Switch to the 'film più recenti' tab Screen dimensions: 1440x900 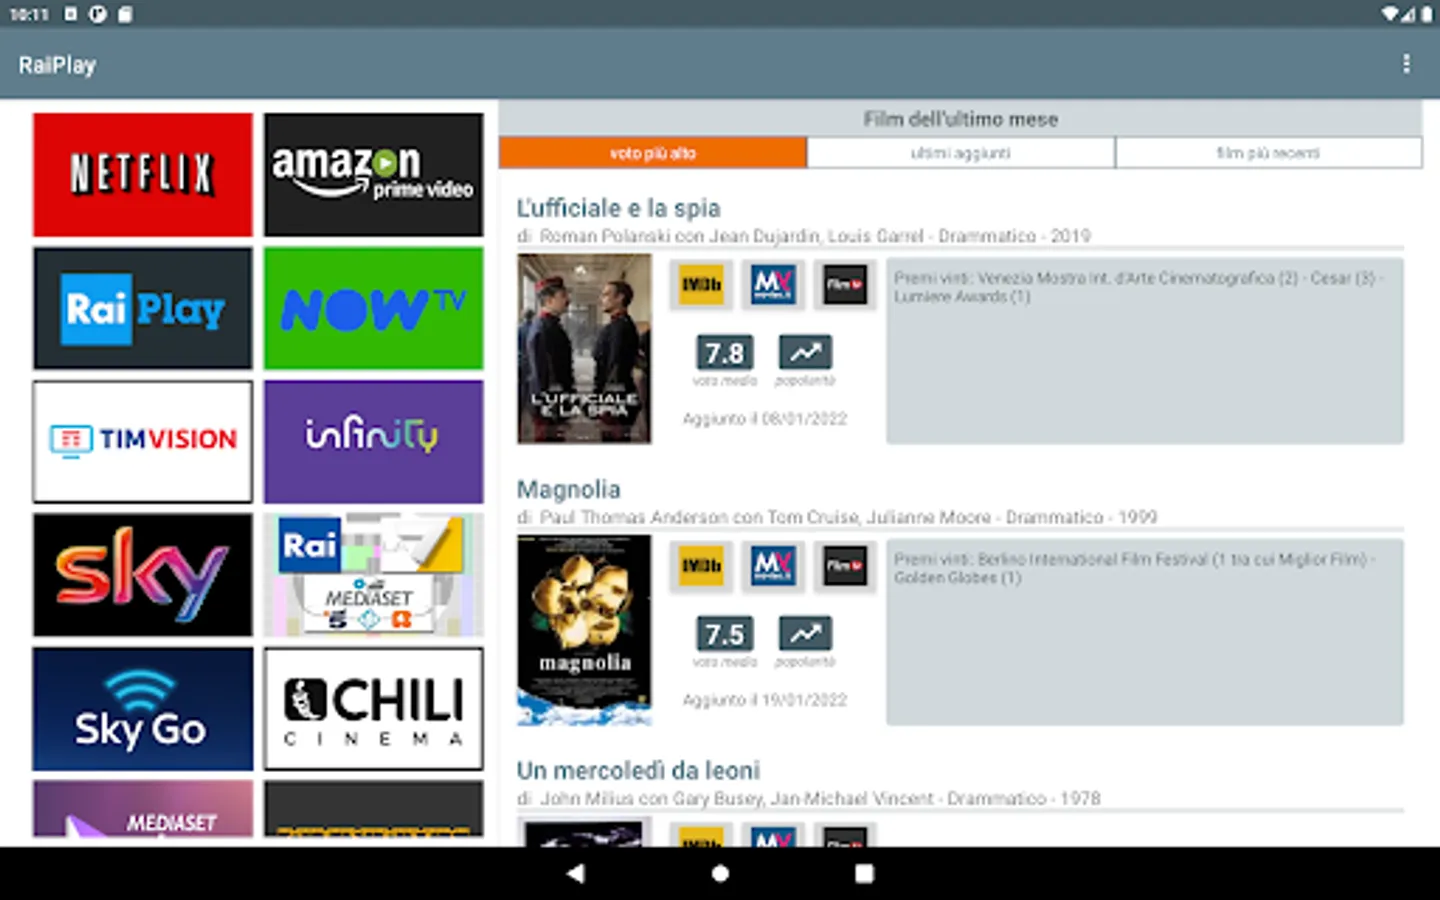(1268, 153)
